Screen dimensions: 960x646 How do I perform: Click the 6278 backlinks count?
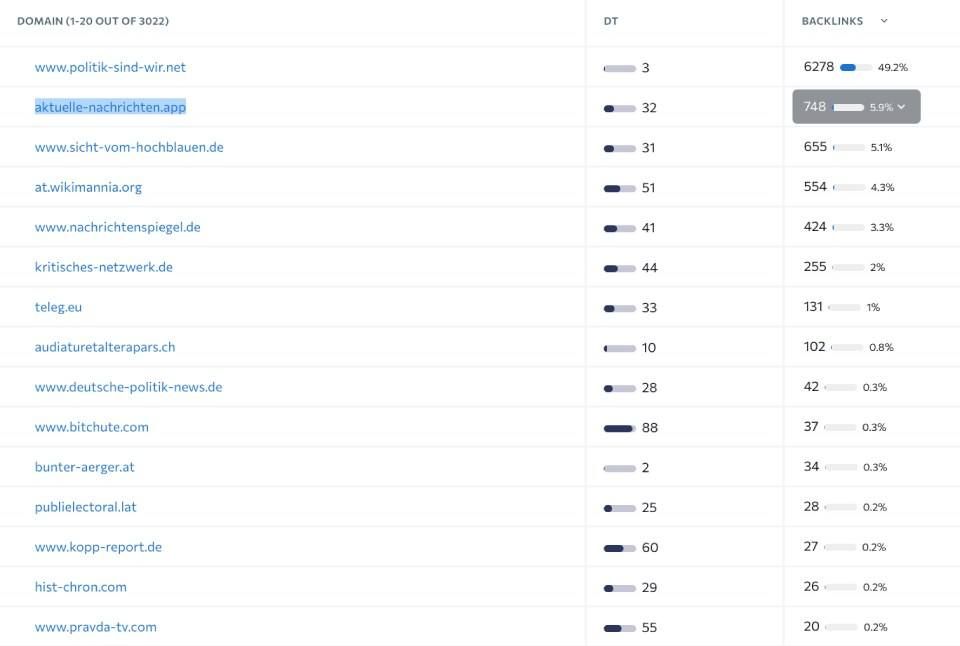pyautogui.click(x=818, y=67)
